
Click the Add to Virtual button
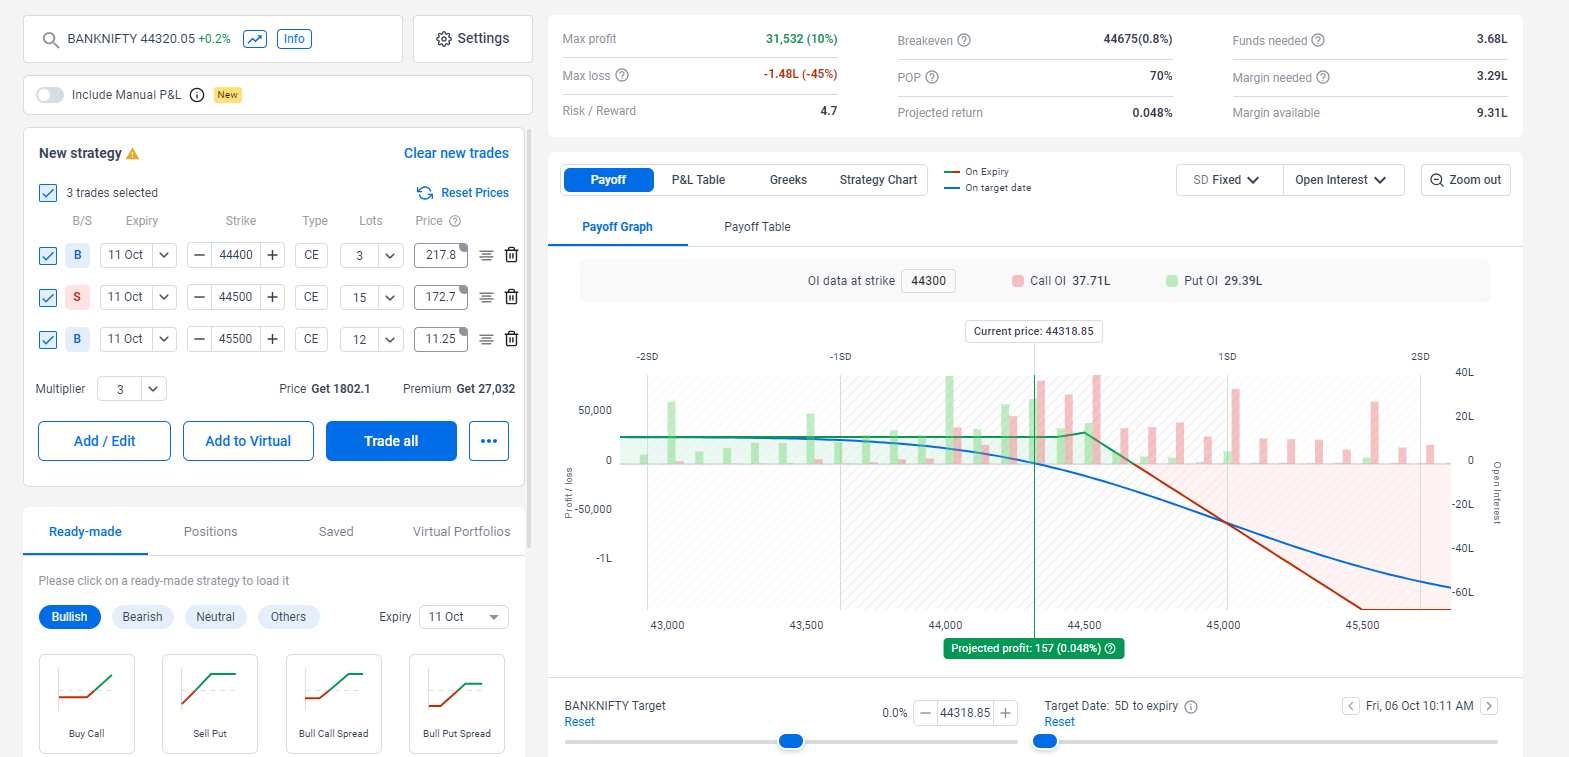248,441
